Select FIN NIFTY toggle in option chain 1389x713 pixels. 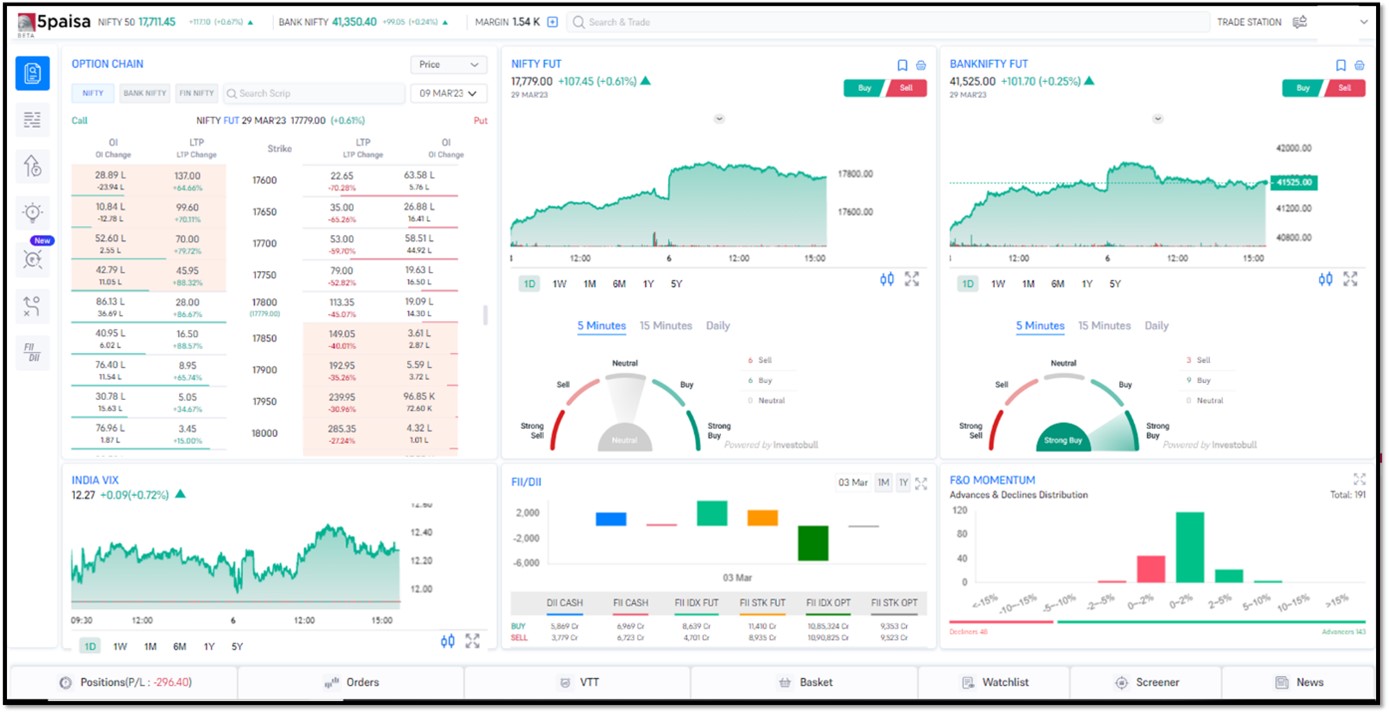pos(197,93)
